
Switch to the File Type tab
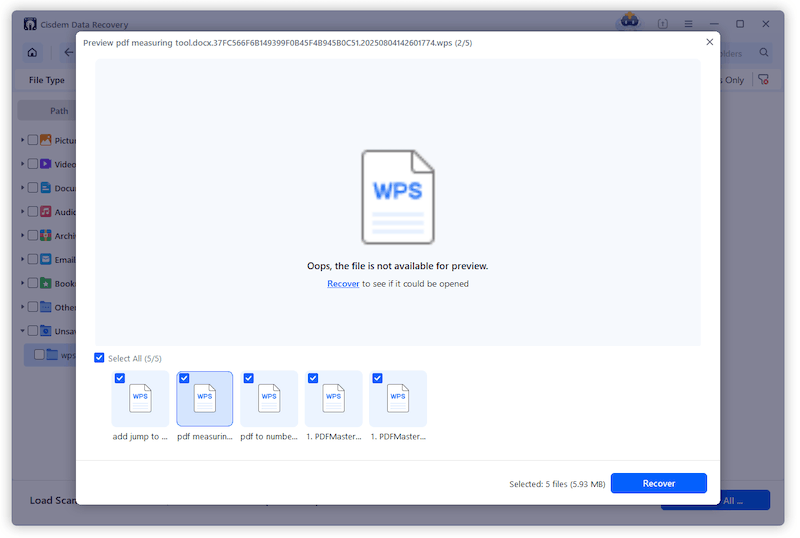coord(46,80)
